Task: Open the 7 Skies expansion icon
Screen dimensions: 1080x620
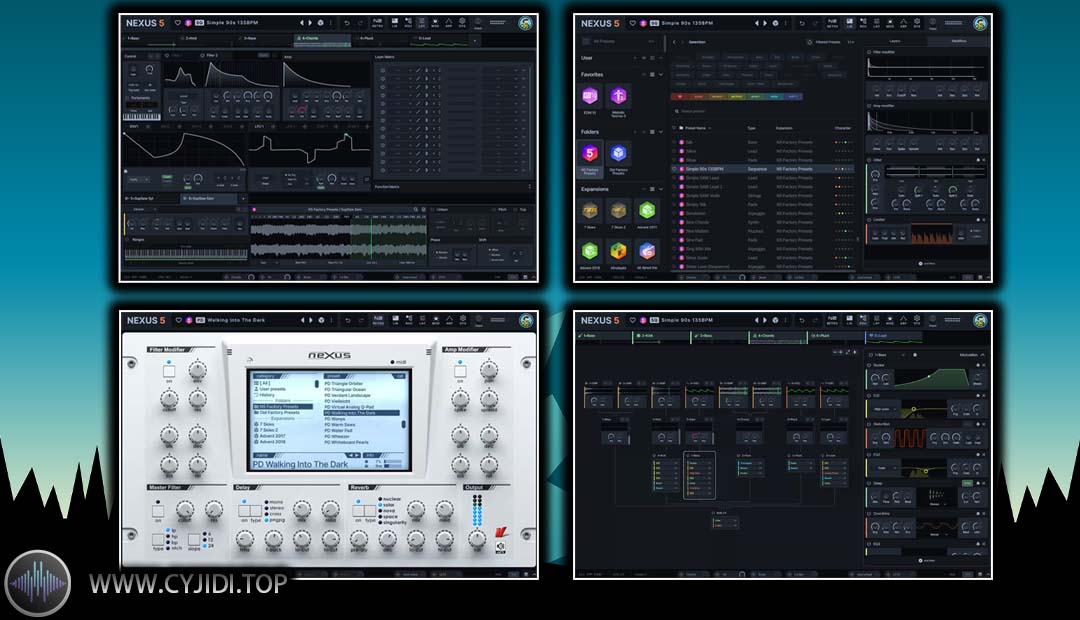Action: 590,210
